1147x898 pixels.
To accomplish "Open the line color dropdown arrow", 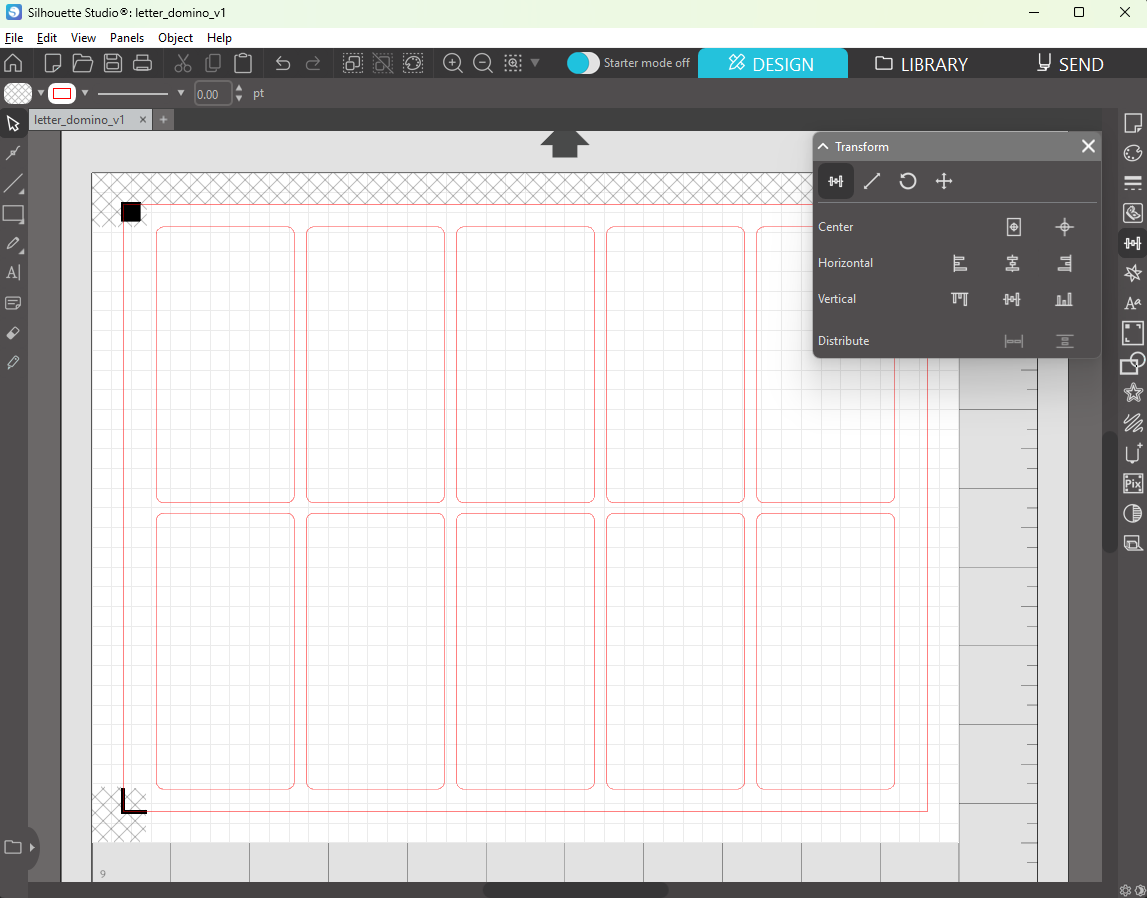I will [x=85, y=93].
